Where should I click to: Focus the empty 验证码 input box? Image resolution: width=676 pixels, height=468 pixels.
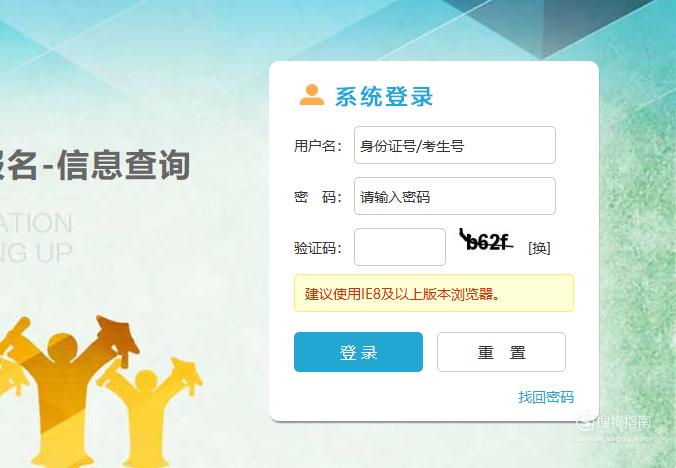[x=400, y=247]
